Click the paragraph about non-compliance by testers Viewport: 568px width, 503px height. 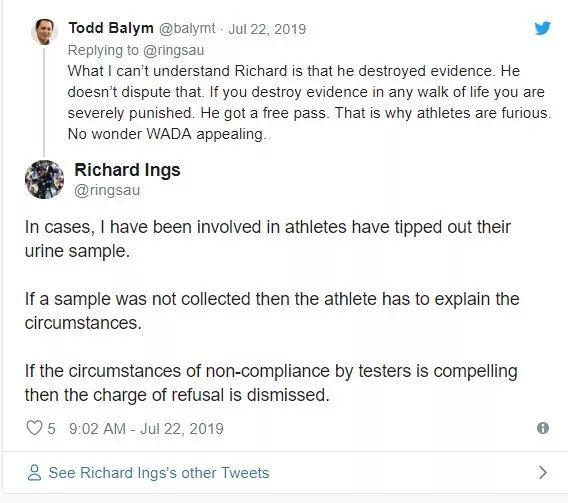coord(271,383)
